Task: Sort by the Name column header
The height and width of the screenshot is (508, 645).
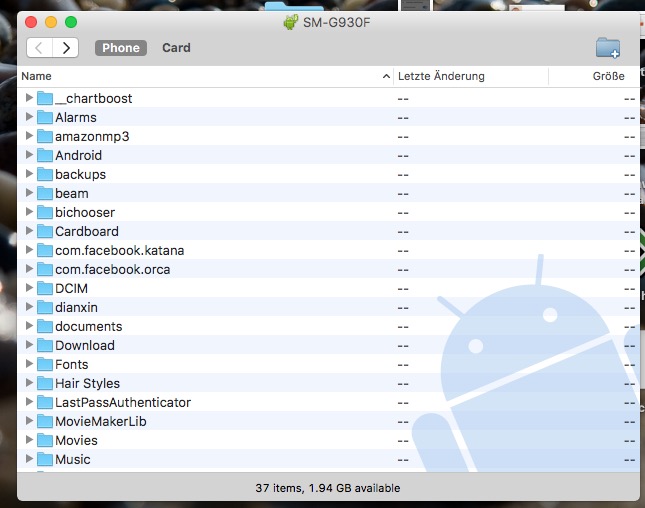Action: [x=200, y=76]
